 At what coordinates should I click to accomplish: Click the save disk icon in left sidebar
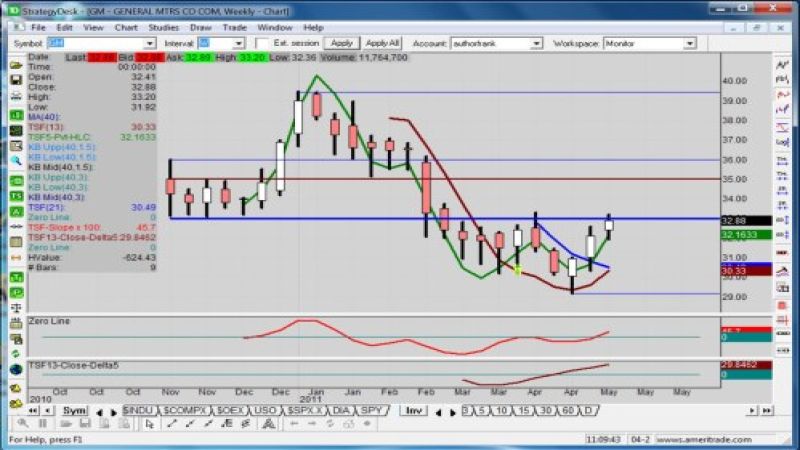pyautogui.click(x=16, y=81)
